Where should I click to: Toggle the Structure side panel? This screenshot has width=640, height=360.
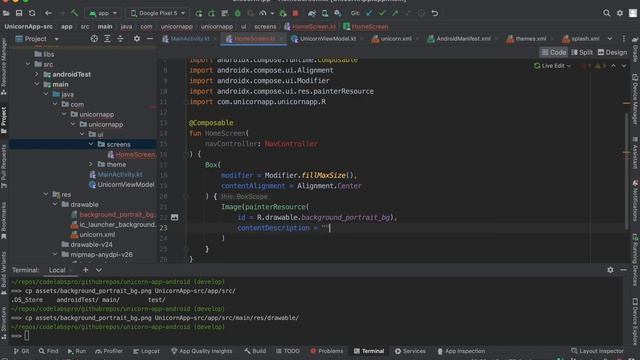pyautogui.click(x=4, y=323)
